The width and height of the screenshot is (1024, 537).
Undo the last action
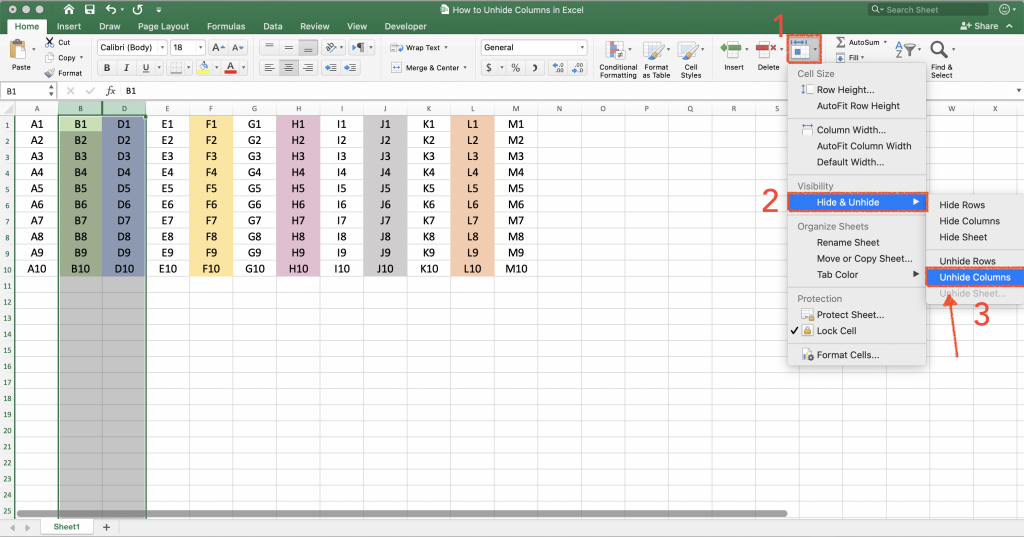111,10
